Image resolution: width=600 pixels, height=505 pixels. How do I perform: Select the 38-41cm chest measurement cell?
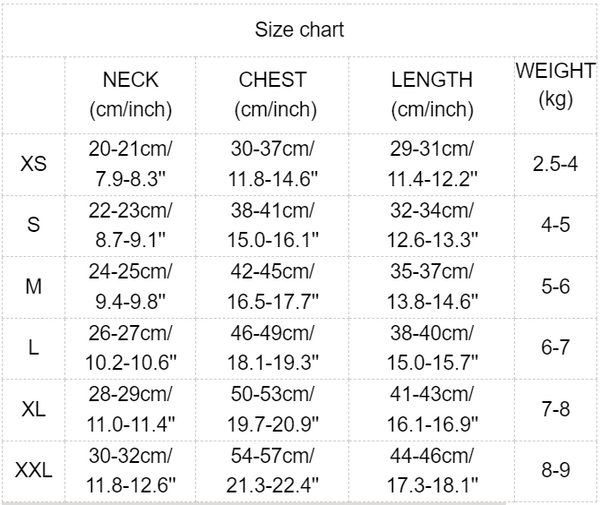(x=273, y=225)
